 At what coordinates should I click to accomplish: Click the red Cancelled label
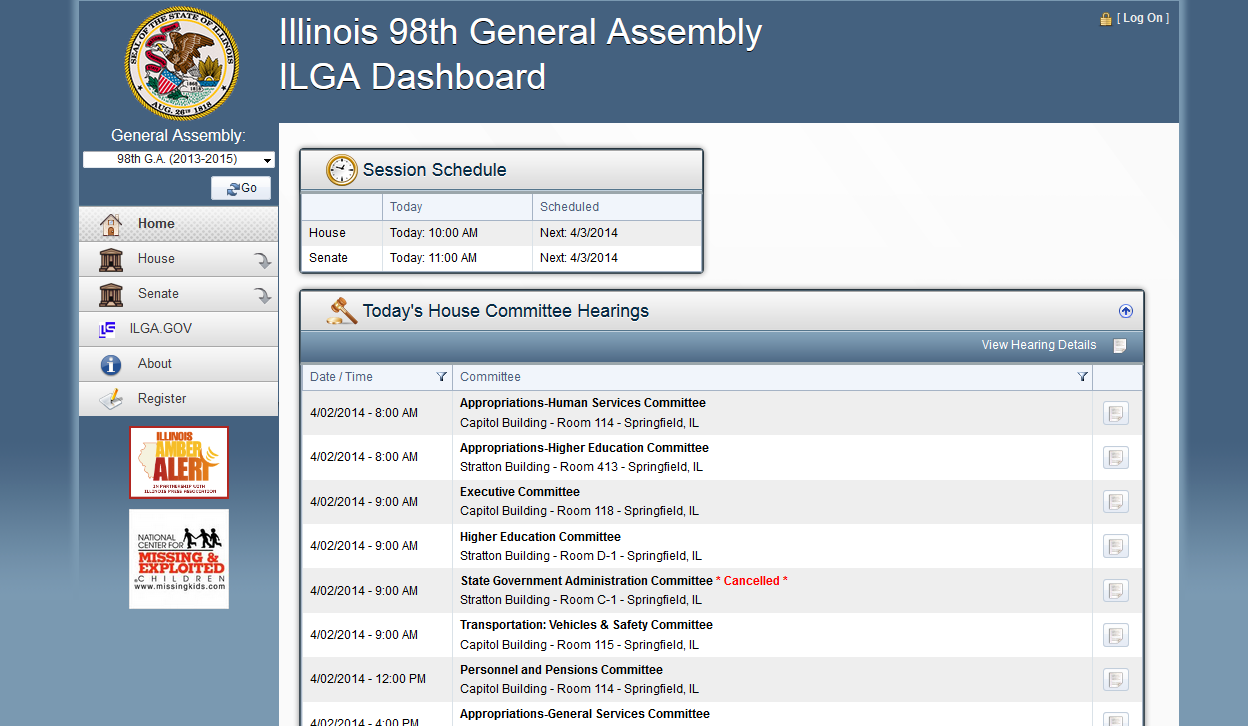coord(752,581)
